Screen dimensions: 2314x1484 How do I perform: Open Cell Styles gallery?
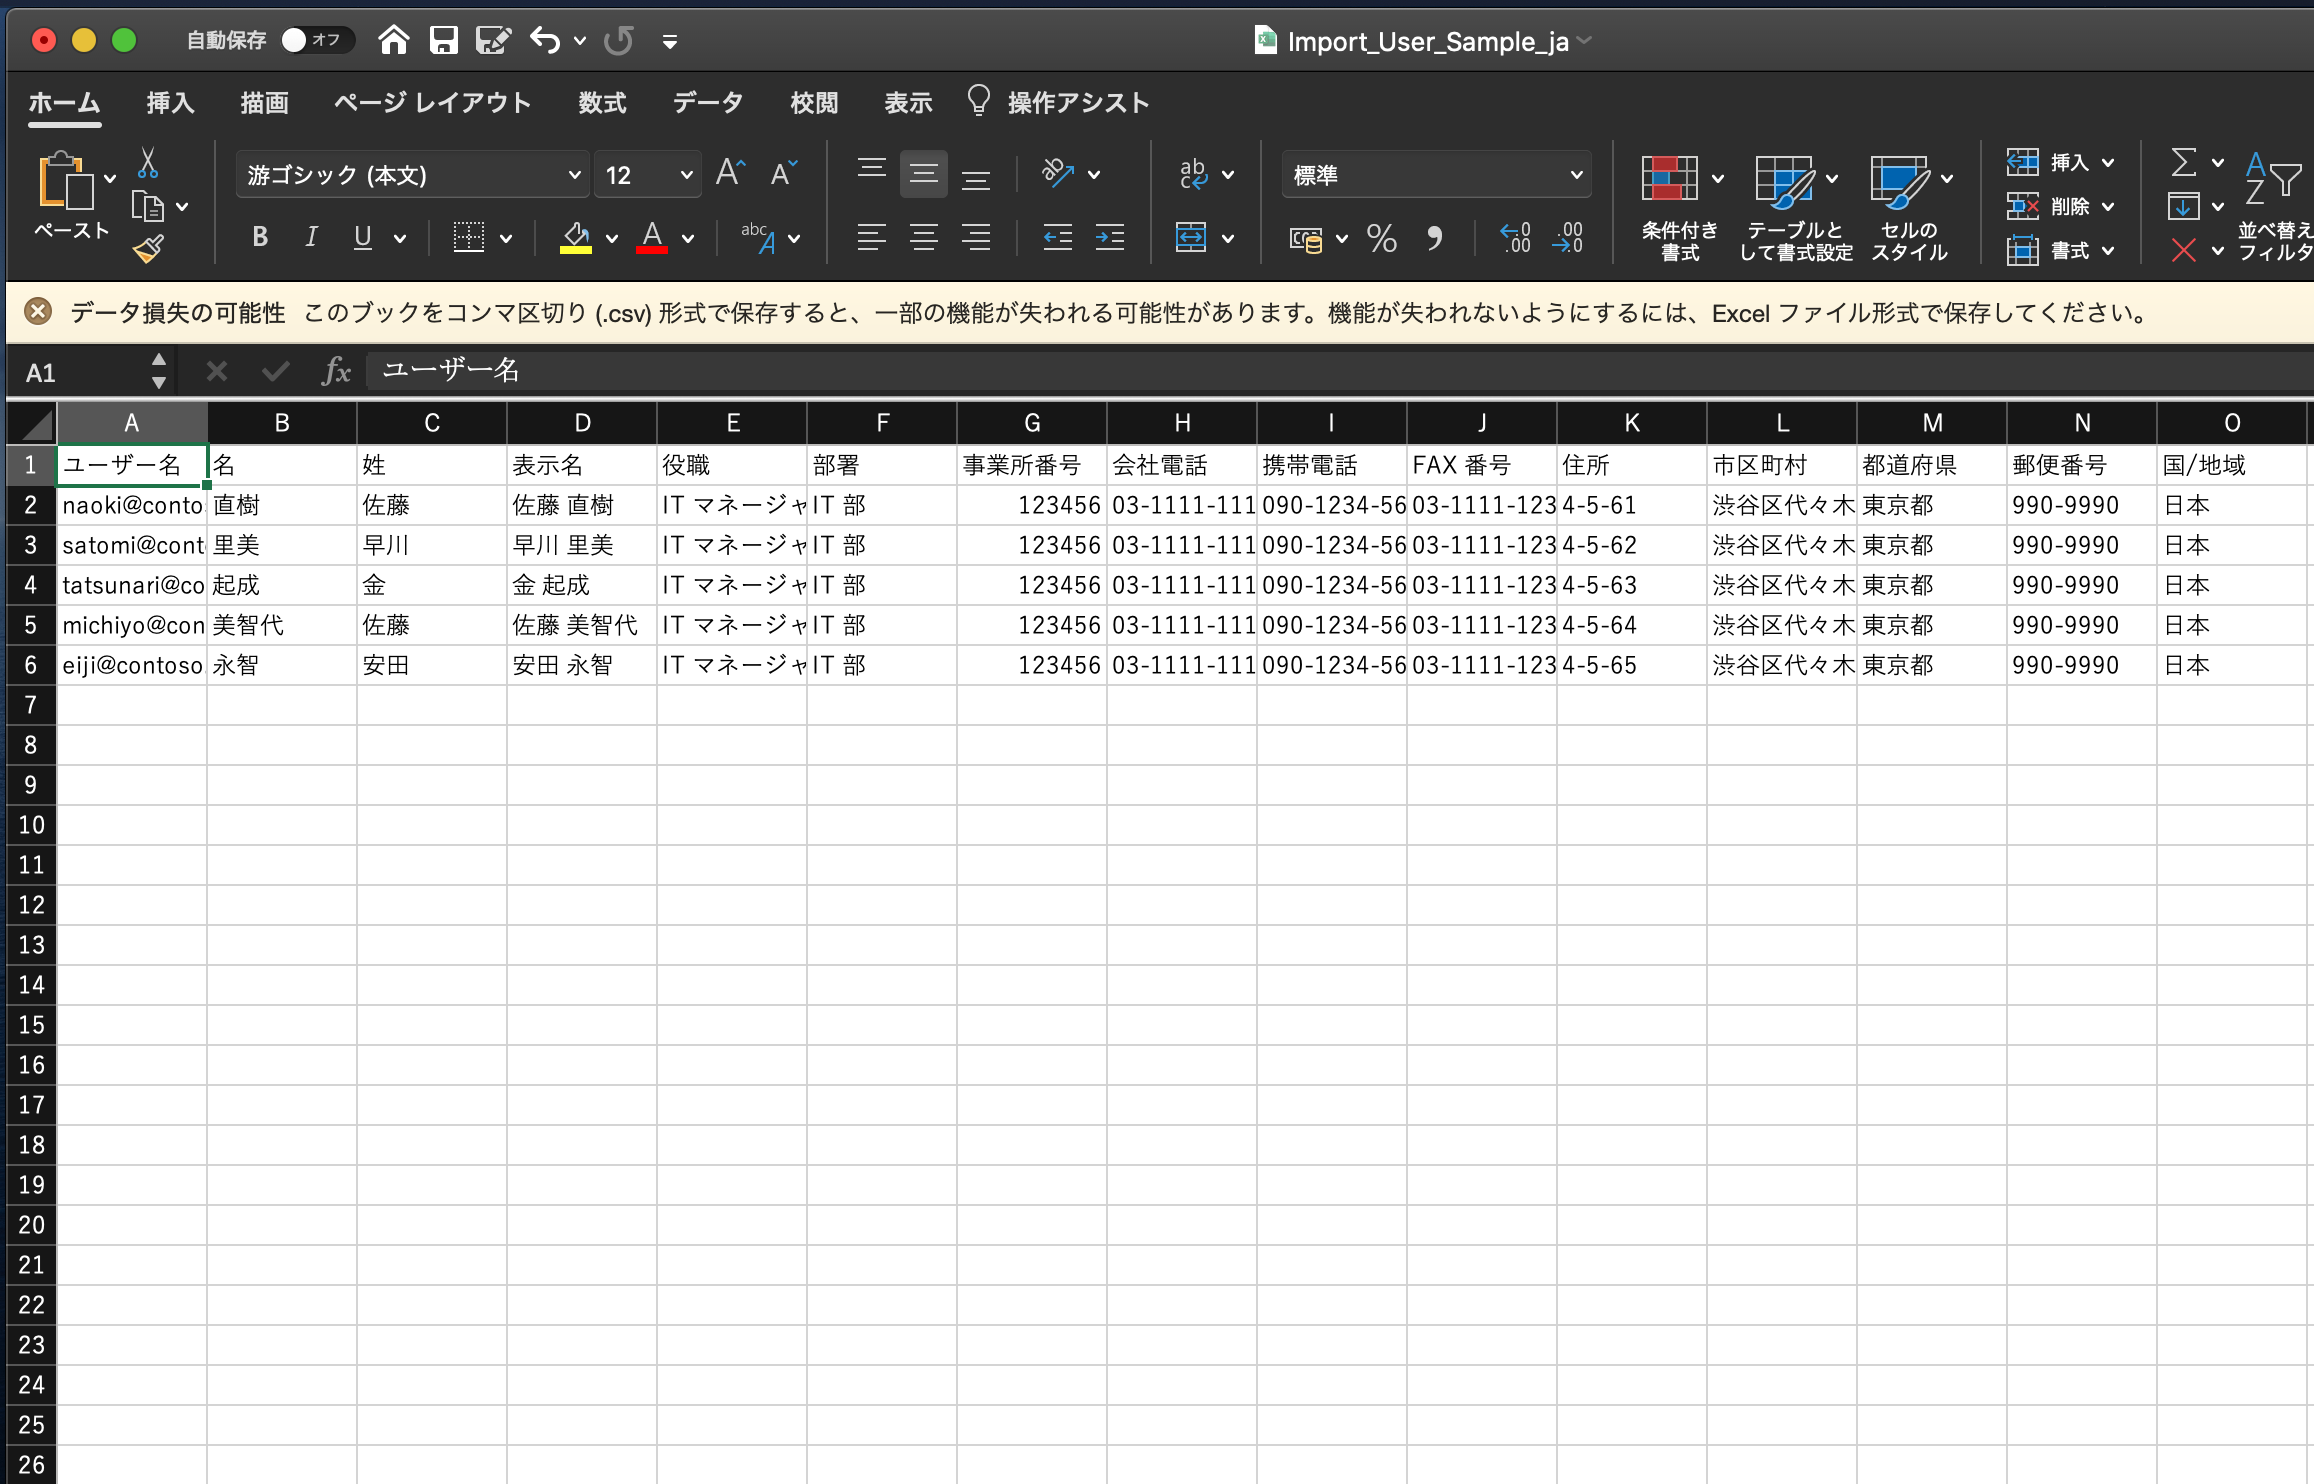pos(1910,208)
